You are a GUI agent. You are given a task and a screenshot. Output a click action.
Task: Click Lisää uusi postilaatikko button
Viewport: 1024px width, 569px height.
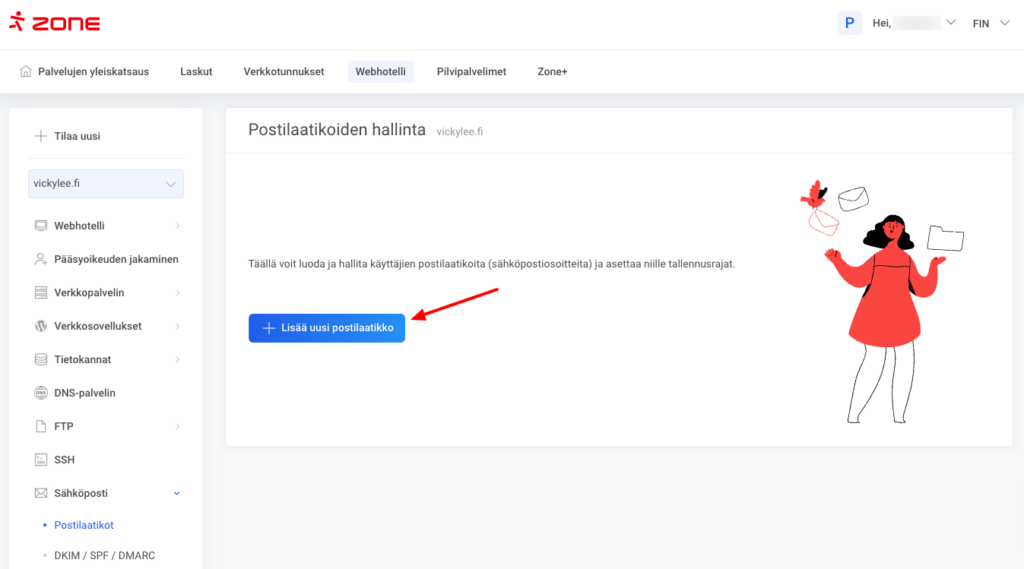pos(327,328)
